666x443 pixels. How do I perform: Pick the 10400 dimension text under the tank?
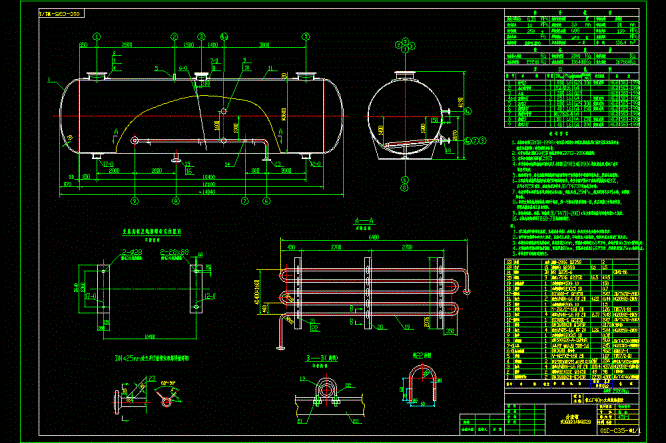coord(209,177)
